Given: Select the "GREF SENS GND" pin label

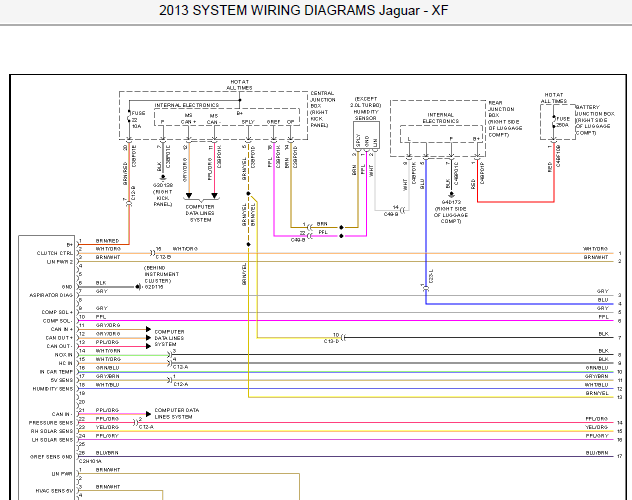Looking at the screenshot, I should tap(51, 457).
